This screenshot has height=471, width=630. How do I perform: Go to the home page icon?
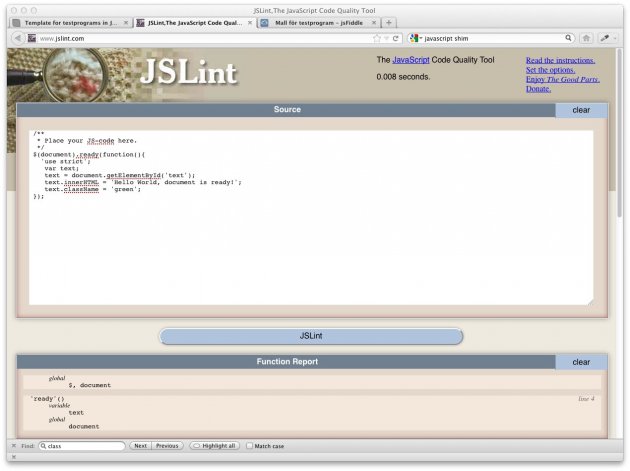pyautogui.click(x=586, y=38)
